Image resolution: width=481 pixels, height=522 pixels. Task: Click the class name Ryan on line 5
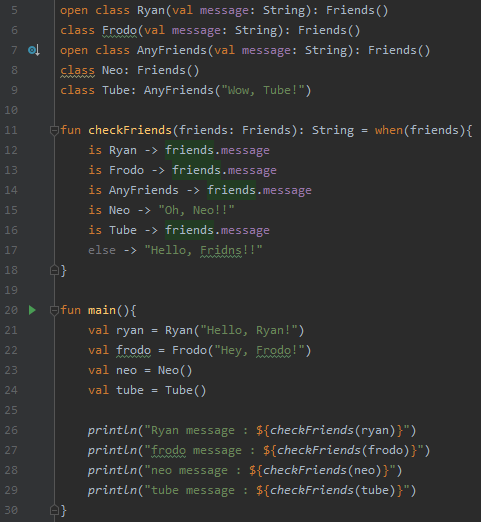pos(151,11)
